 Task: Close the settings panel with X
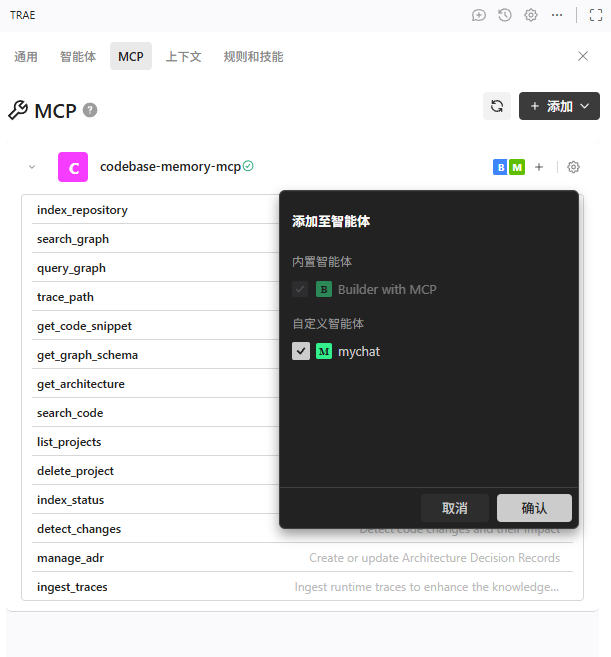click(x=583, y=56)
